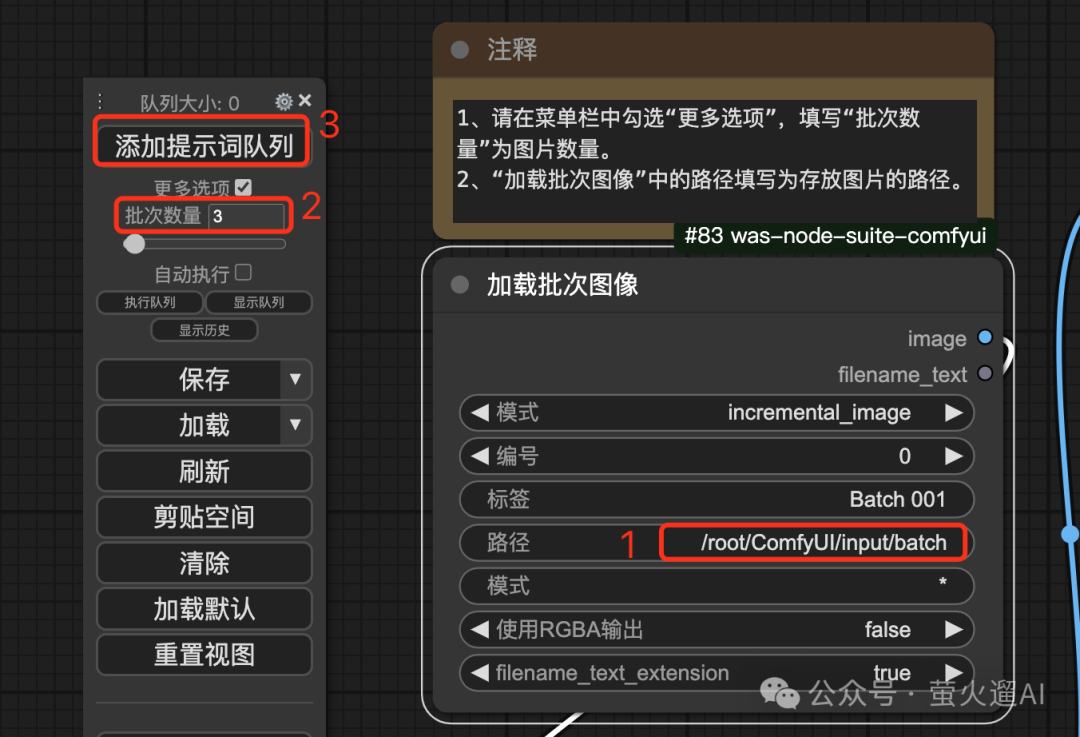Viewport: 1080px width, 737px height.
Task: Click the panel drag handle dots
Action: click(x=100, y=101)
